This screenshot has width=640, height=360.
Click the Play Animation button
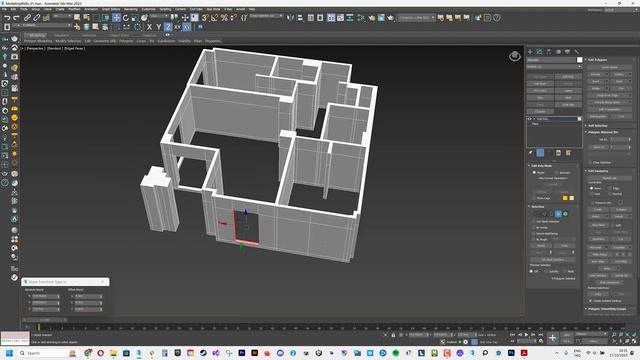click(526, 335)
